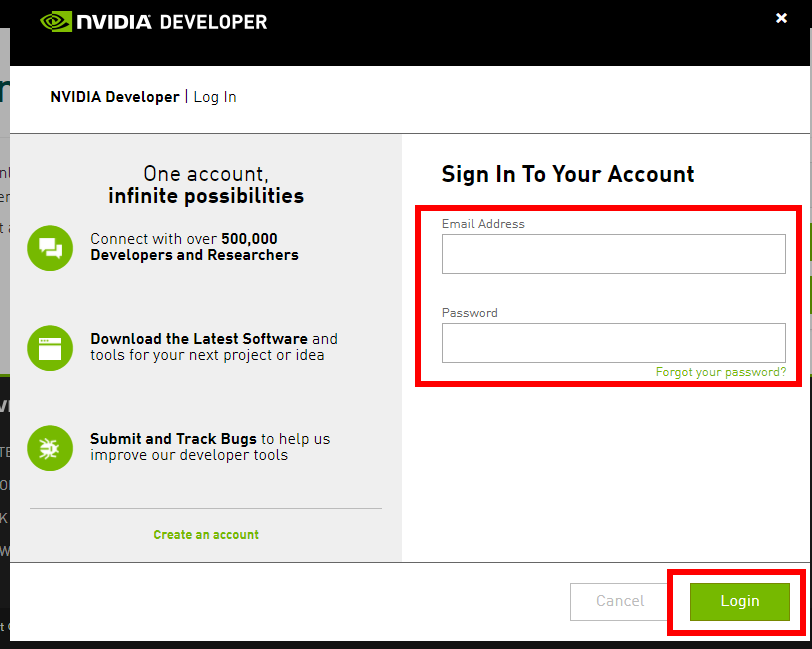Focus the Password input field
Screen dimensions: 812x649
614,343
